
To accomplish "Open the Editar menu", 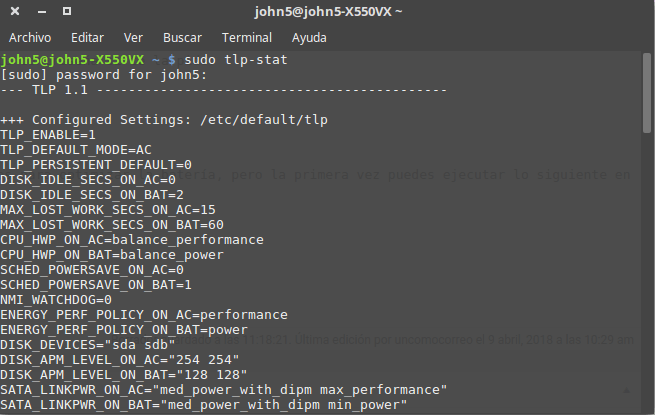I will (87, 38).
